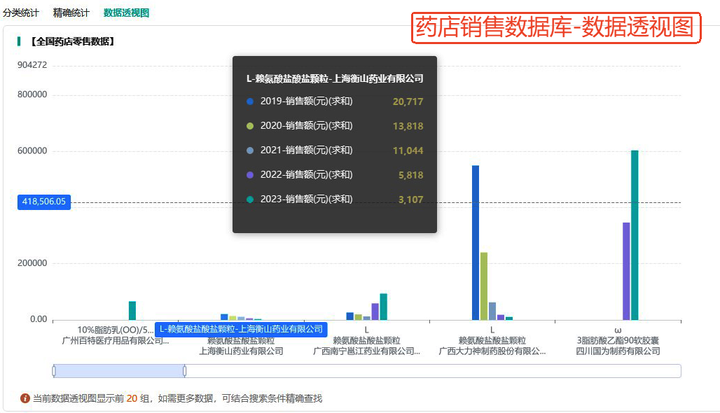Switch to the 分类统计 tab
This screenshot has height=413, width=720.
point(21,13)
